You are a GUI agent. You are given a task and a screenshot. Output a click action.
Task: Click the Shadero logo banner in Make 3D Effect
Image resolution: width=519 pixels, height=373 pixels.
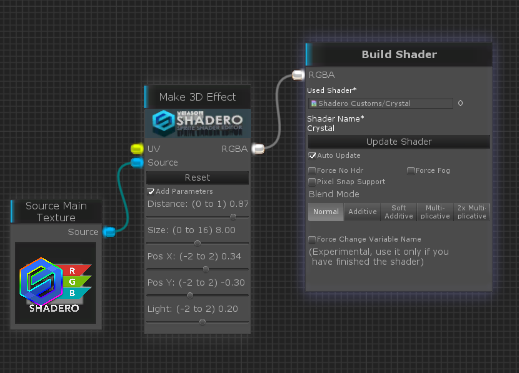tap(198, 123)
